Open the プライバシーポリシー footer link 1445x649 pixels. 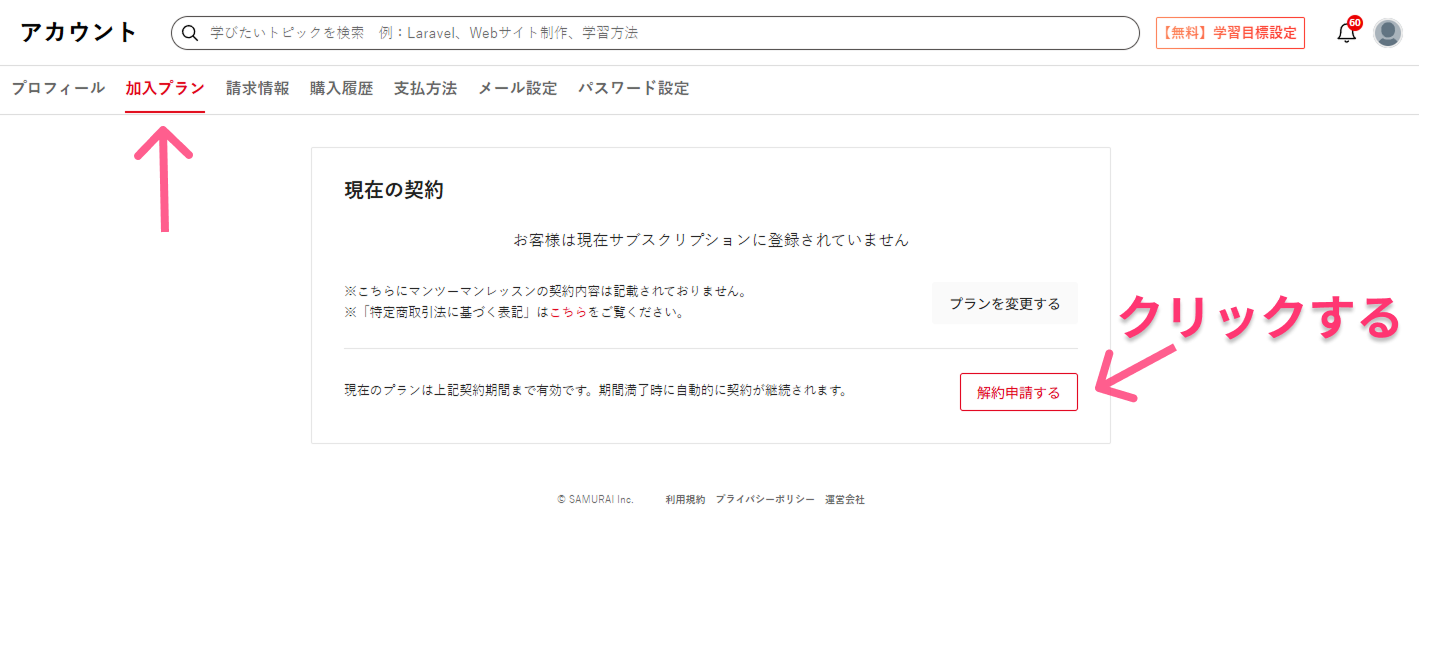pyautogui.click(x=764, y=499)
